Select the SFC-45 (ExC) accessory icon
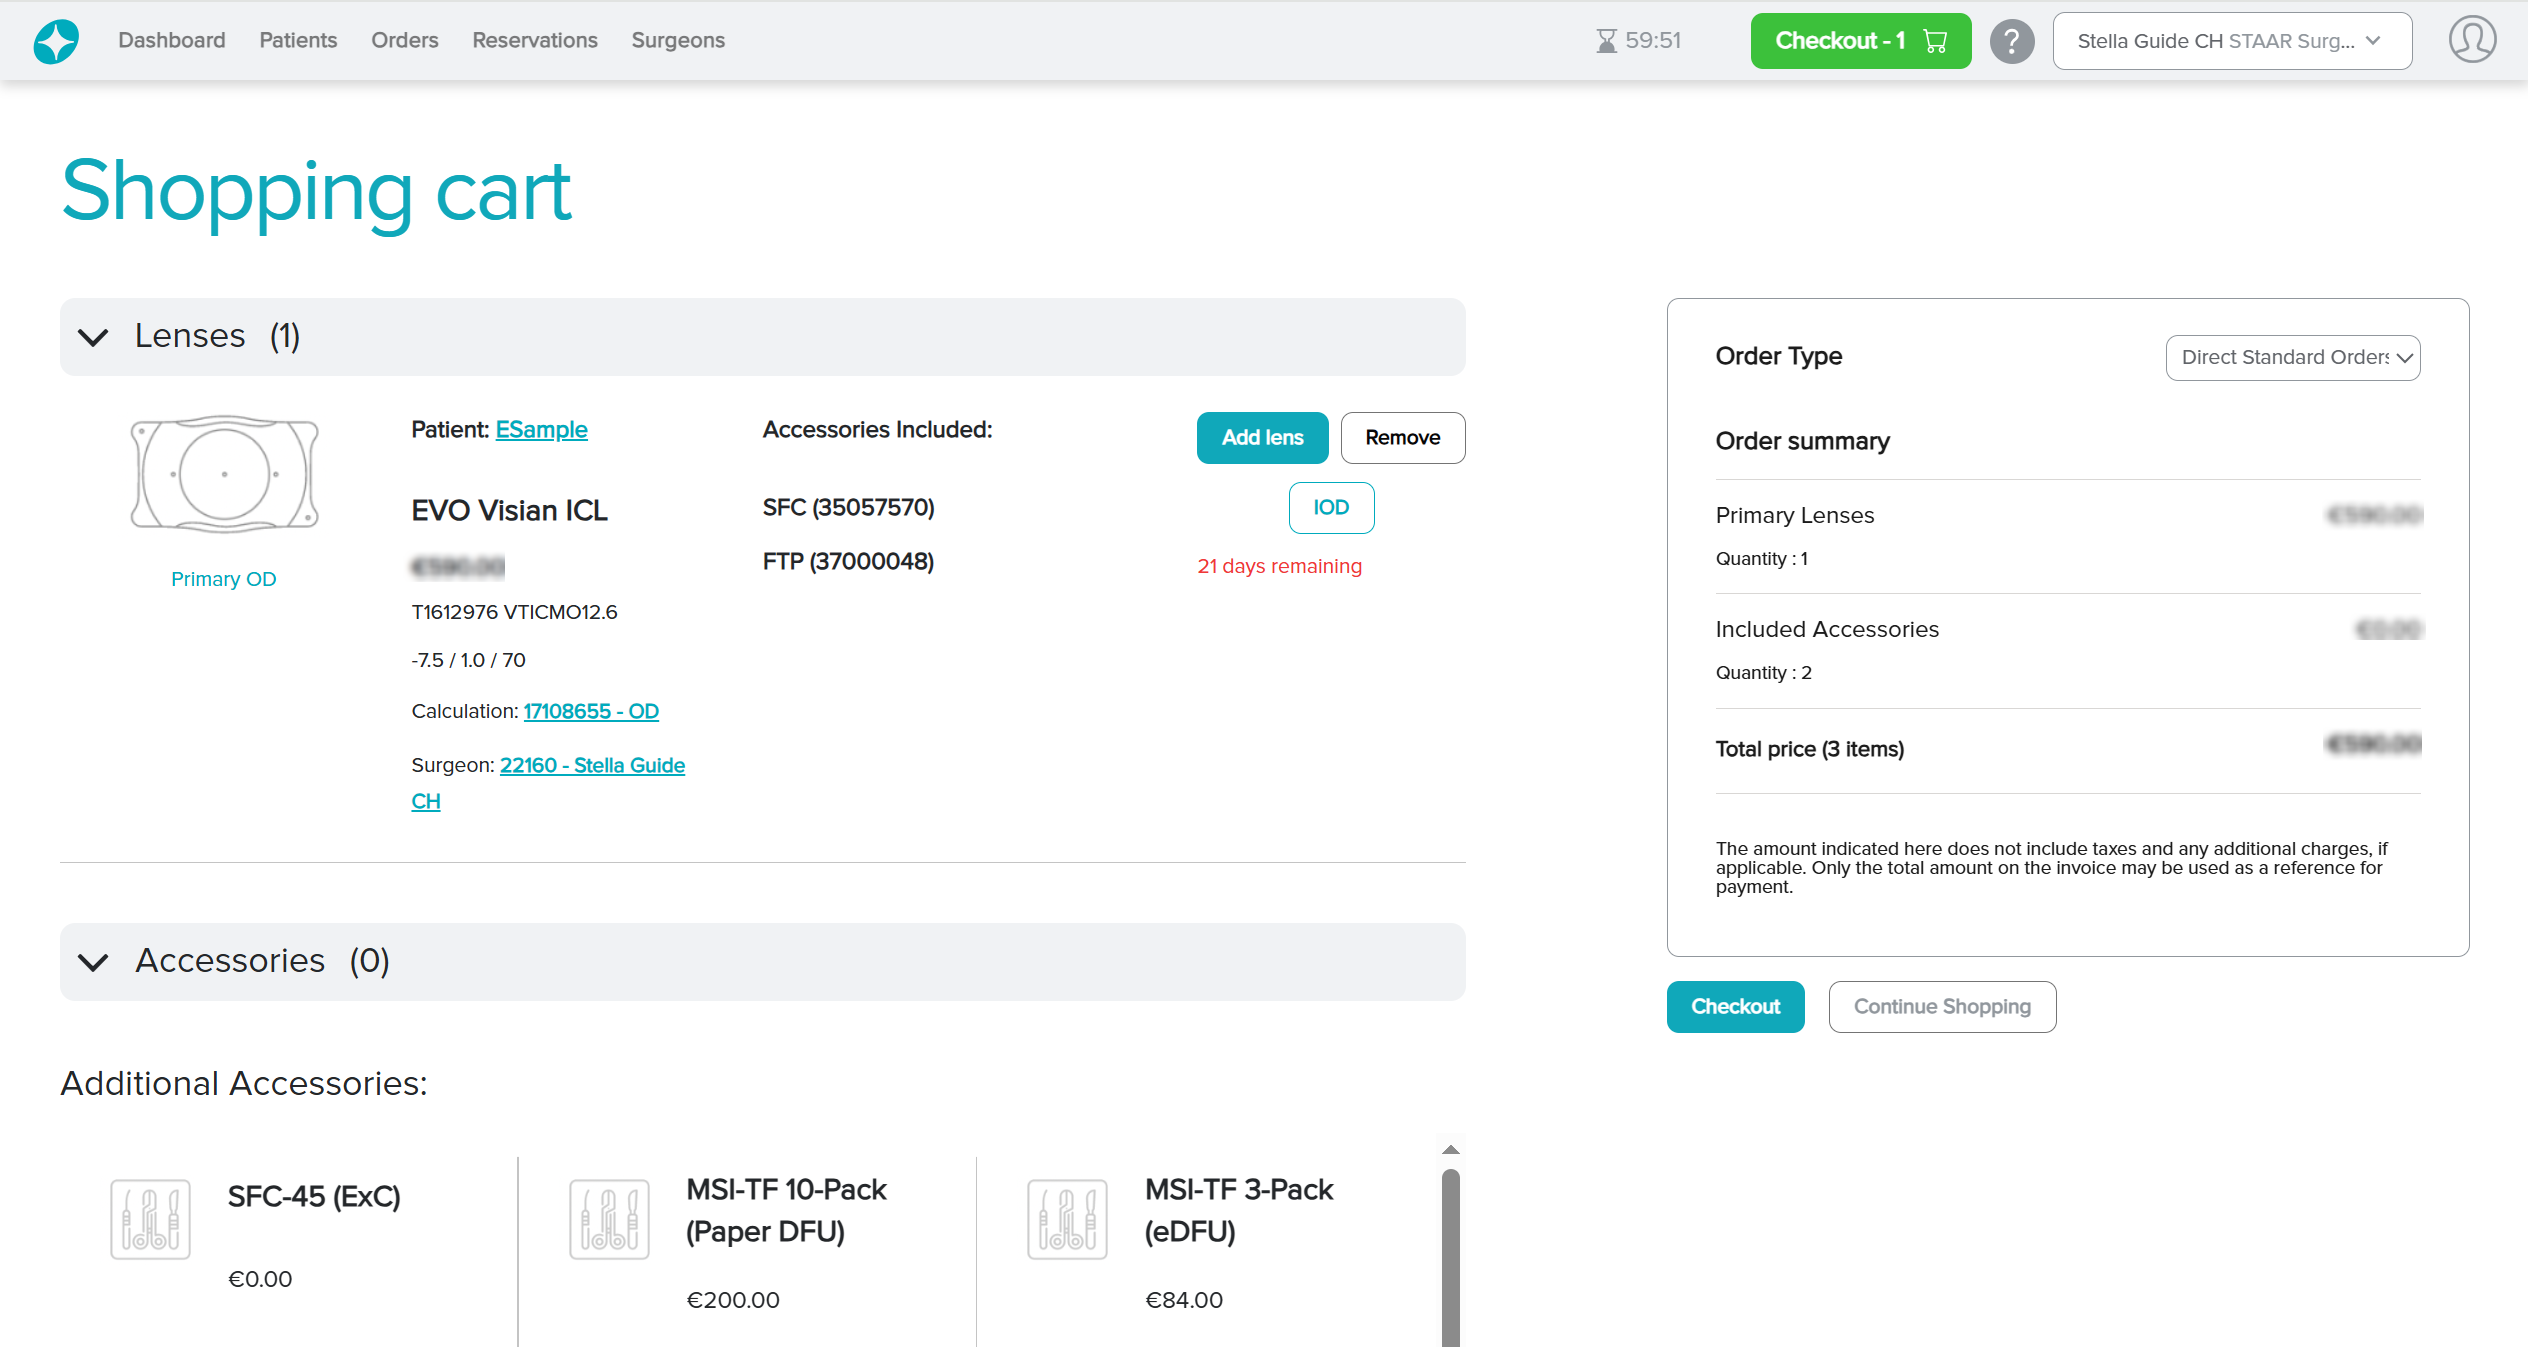The height and width of the screenshot is (1347, 2528). pyautogui.click(x=150, y=1219)
